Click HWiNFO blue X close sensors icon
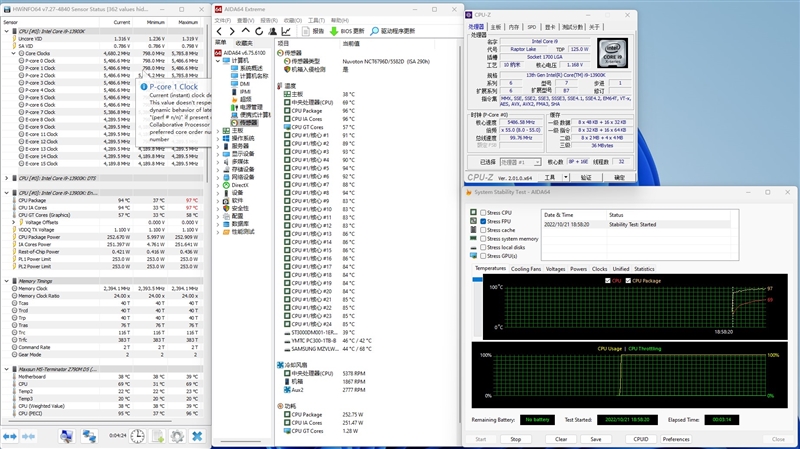The height and width of the screenshot is (449, 800). tap(197, 436)
